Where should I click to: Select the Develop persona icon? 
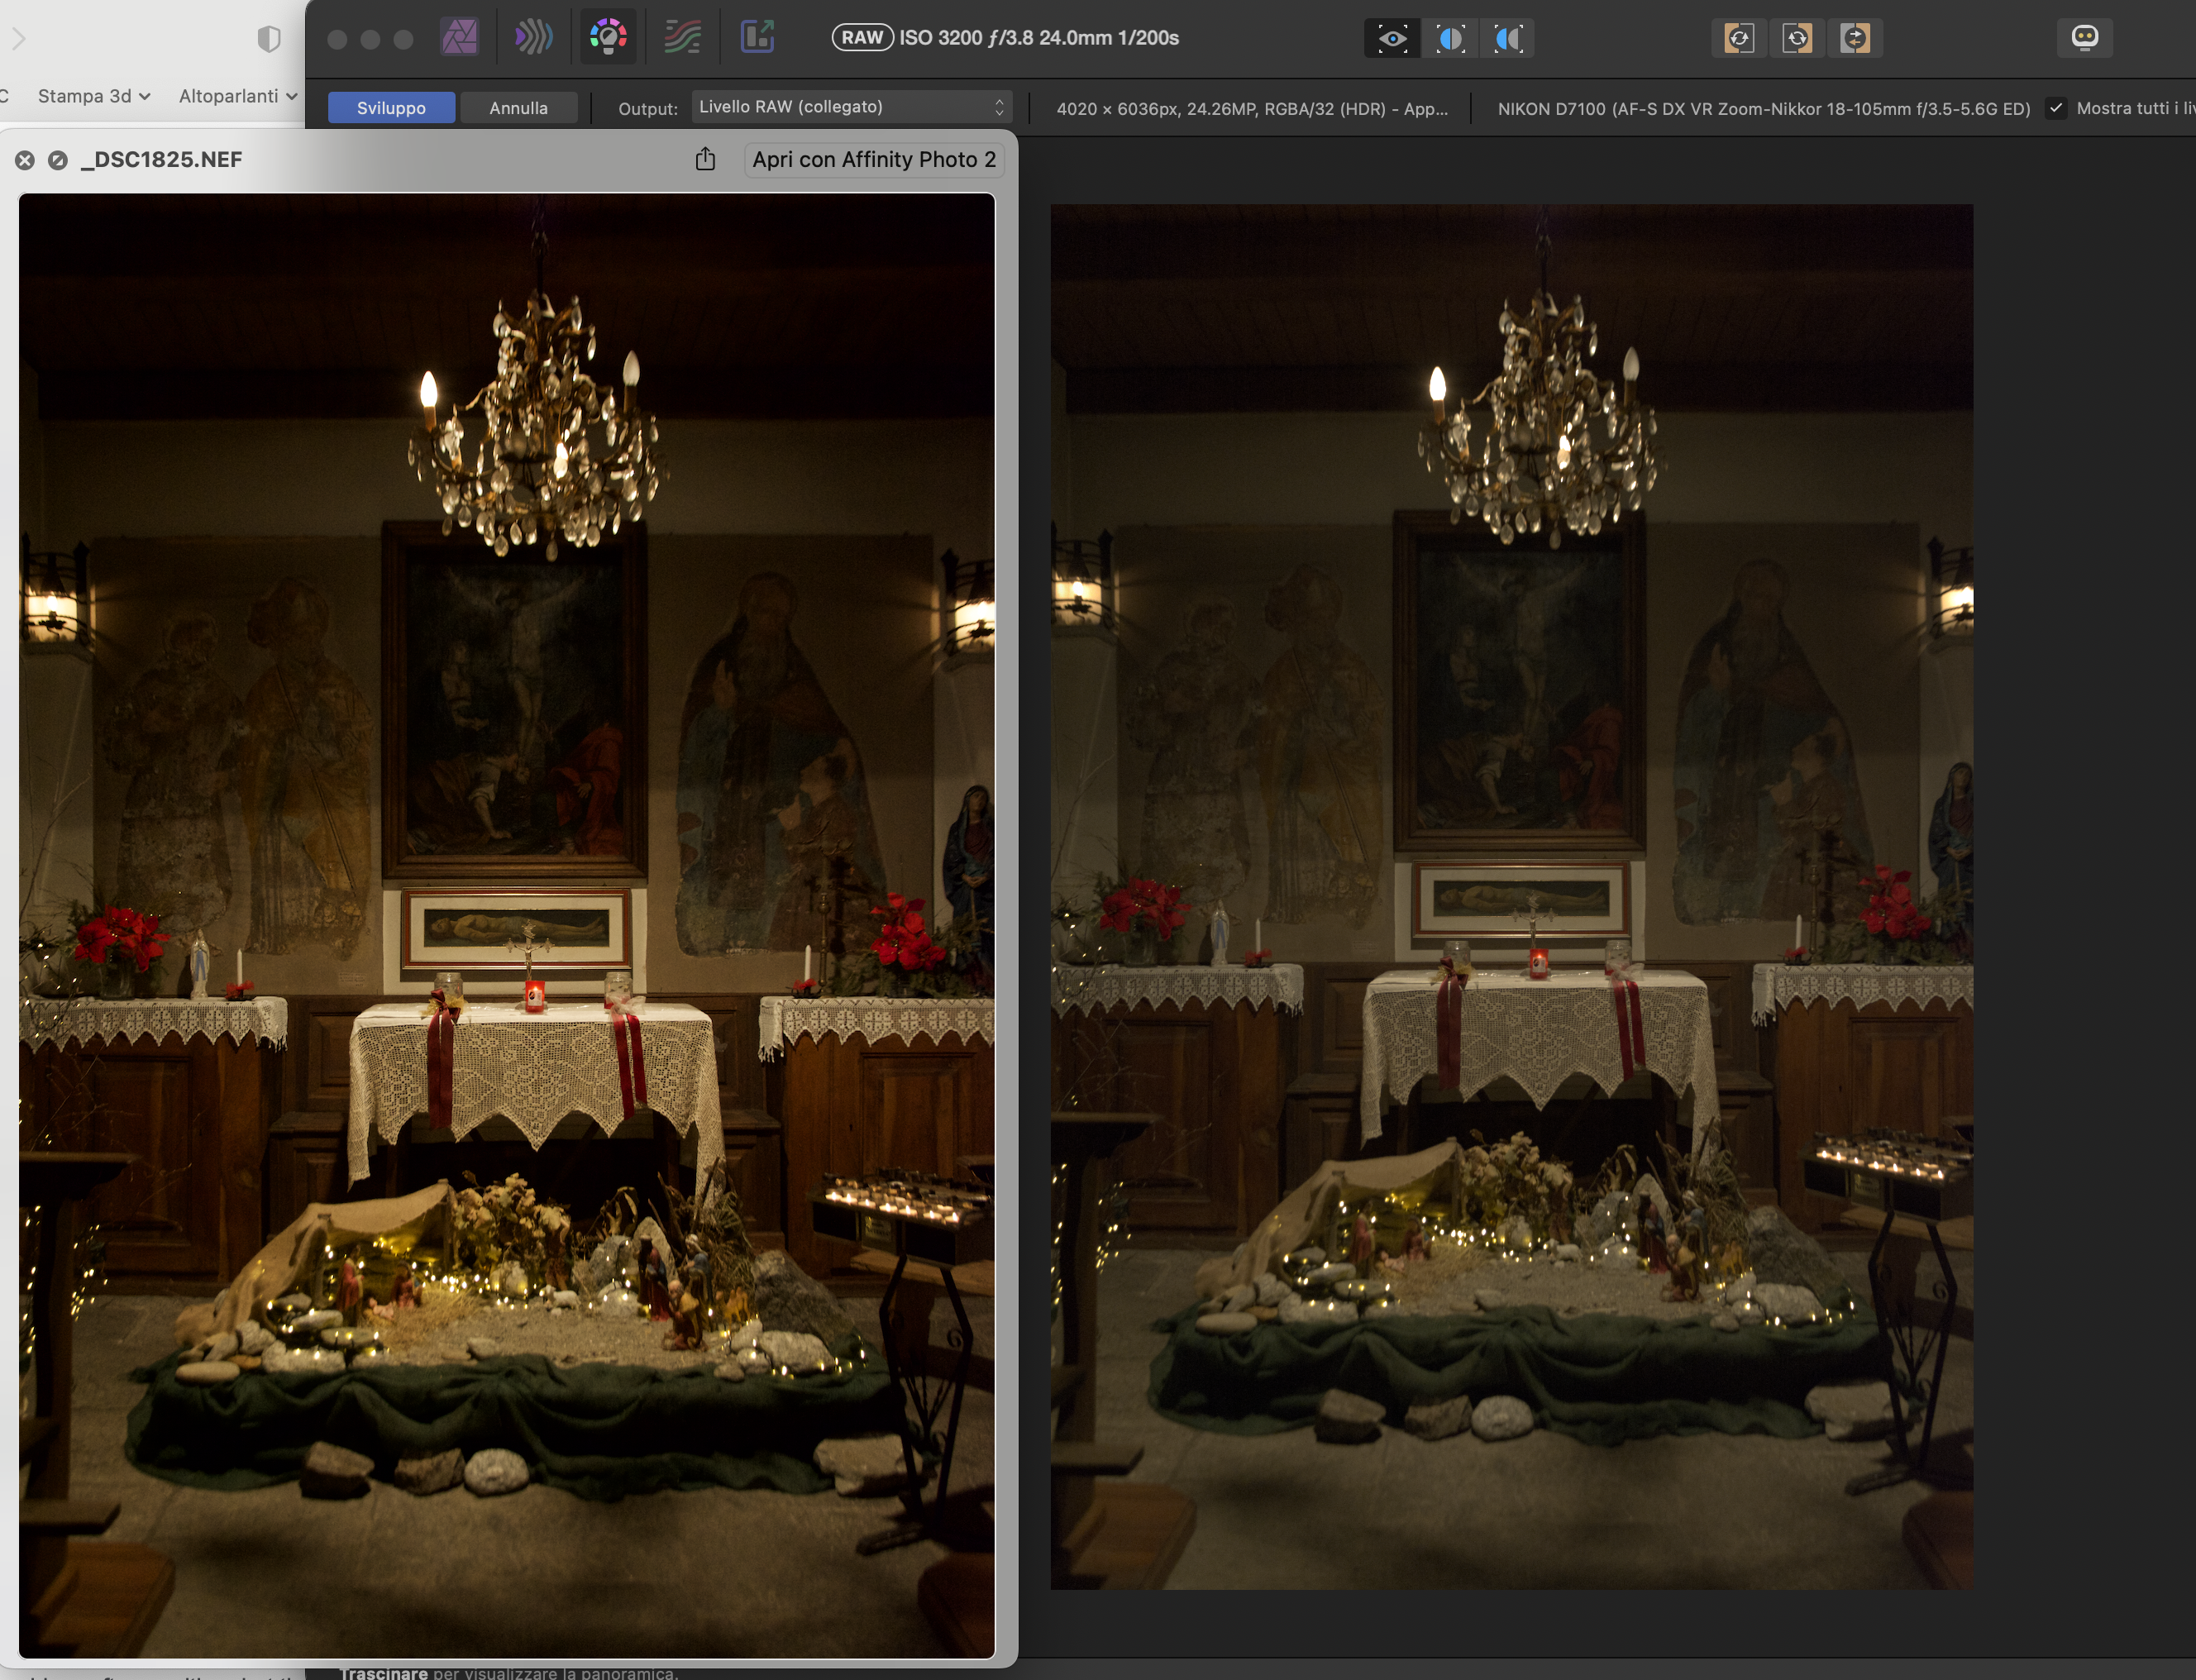pos(608,38)
